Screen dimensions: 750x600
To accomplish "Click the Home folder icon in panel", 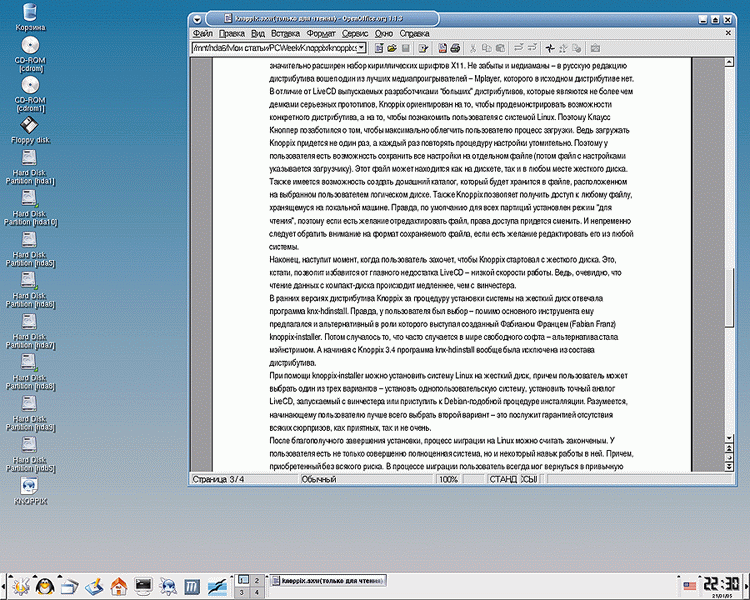I will (x=118, y=585).
